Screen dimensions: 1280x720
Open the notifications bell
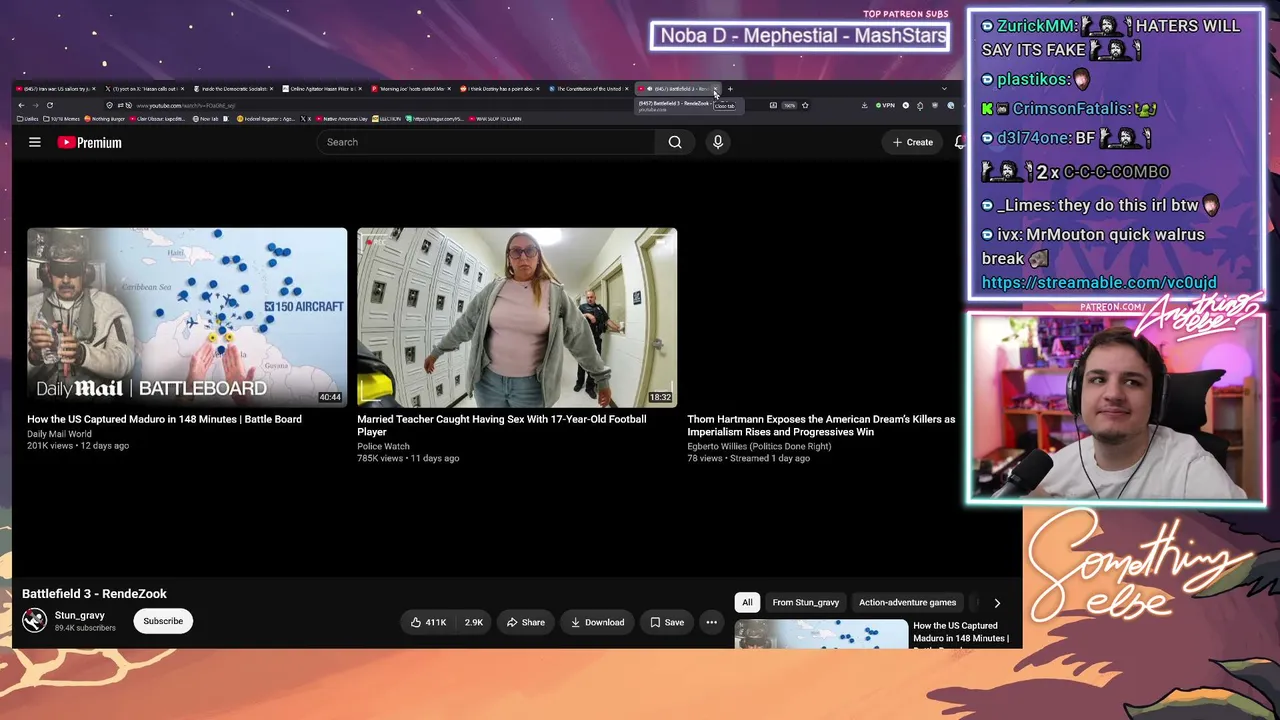(x=959, y=142)
